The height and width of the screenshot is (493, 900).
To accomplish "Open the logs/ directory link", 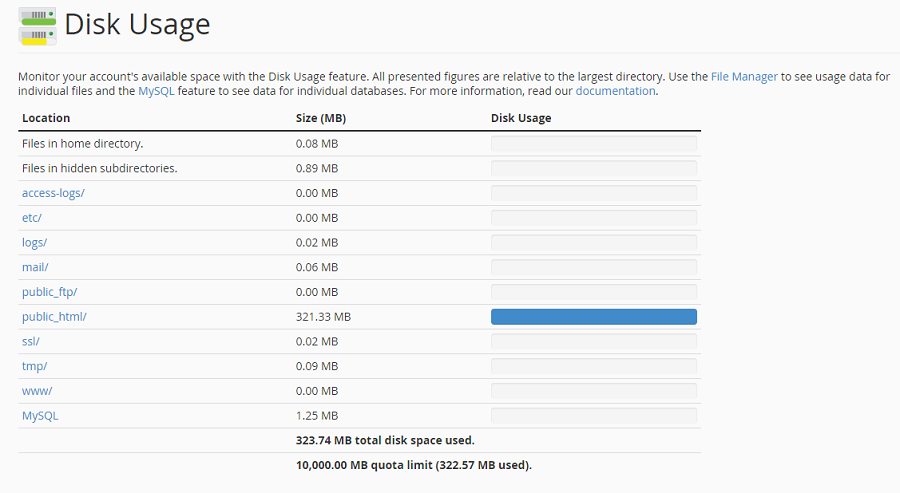I will [34, 243].
